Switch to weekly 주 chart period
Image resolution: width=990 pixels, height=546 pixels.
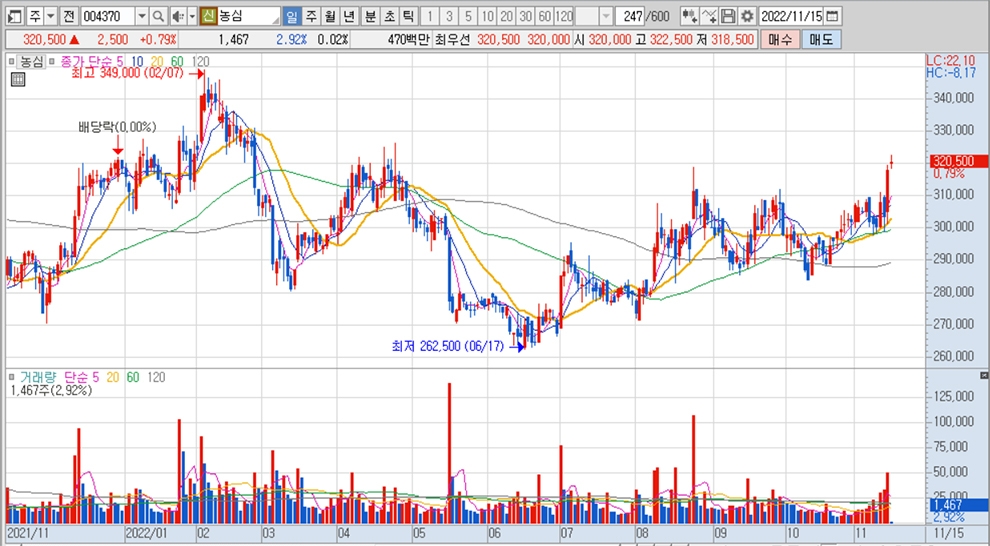(x=310, y=17)
